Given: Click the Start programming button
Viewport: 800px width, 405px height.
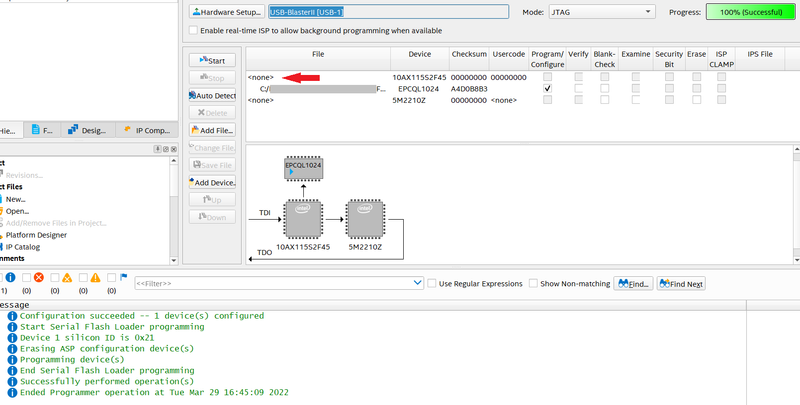Looking at the screenshot, I should coord(211,61).
